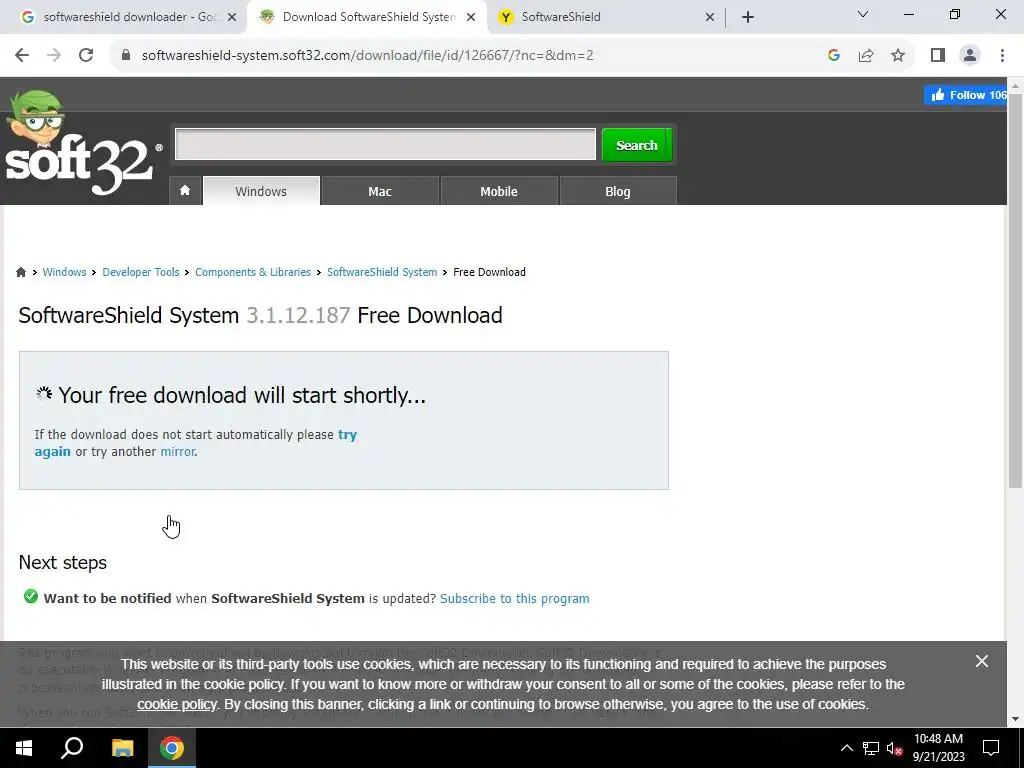Open the Mobile navigation tab

pyautogui.click(x=499, y=191)
